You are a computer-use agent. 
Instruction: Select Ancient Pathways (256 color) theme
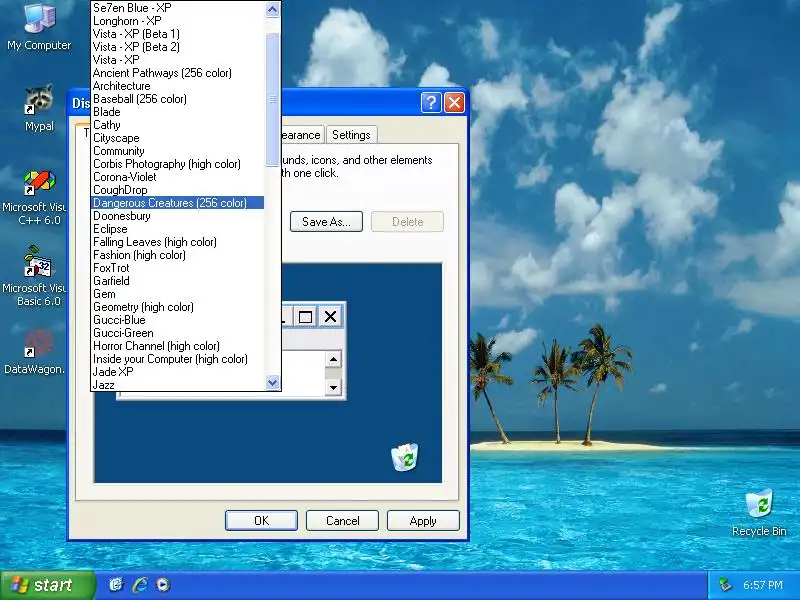pos(178,73)
